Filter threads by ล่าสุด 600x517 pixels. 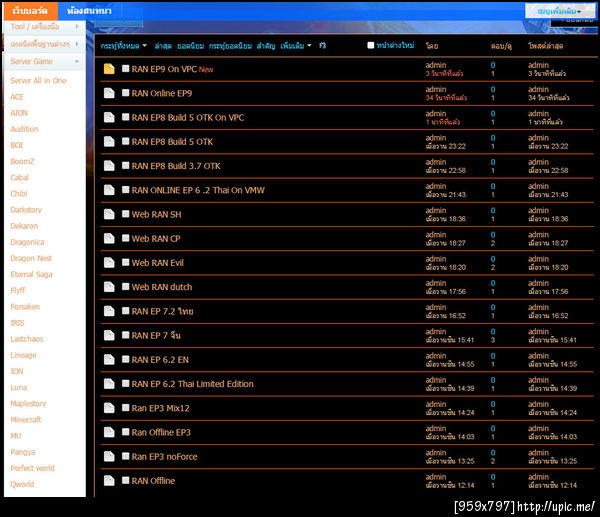[163, 46]
